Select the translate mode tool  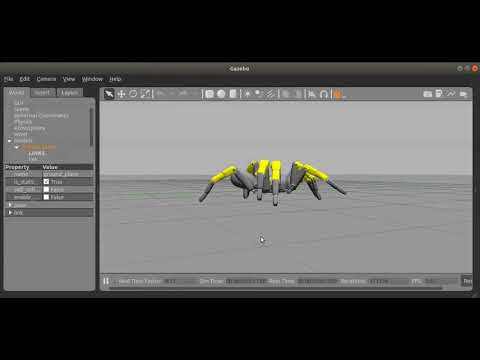[121, 94]
